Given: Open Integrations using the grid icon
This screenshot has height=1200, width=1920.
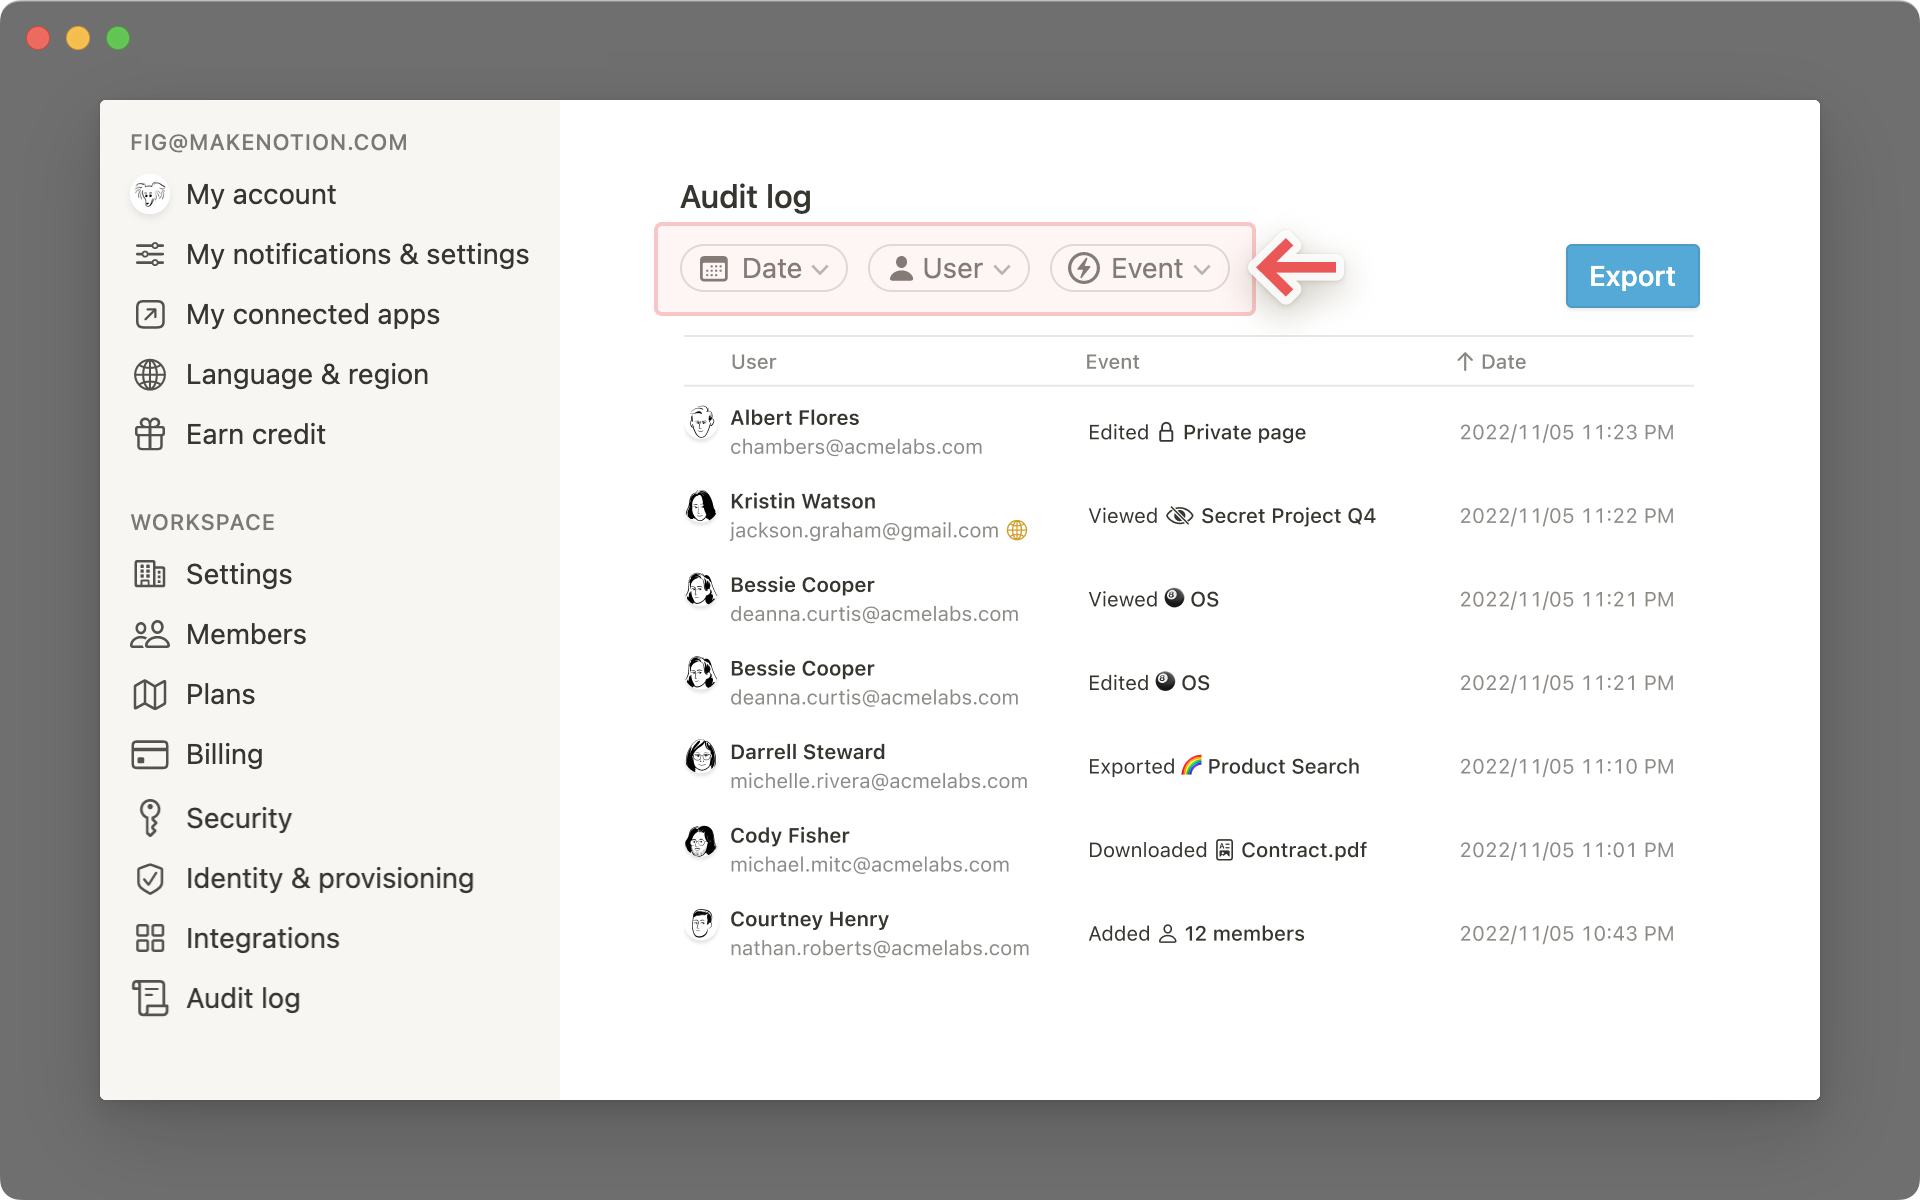Looking at the screenshot, I should pos(150,938).
